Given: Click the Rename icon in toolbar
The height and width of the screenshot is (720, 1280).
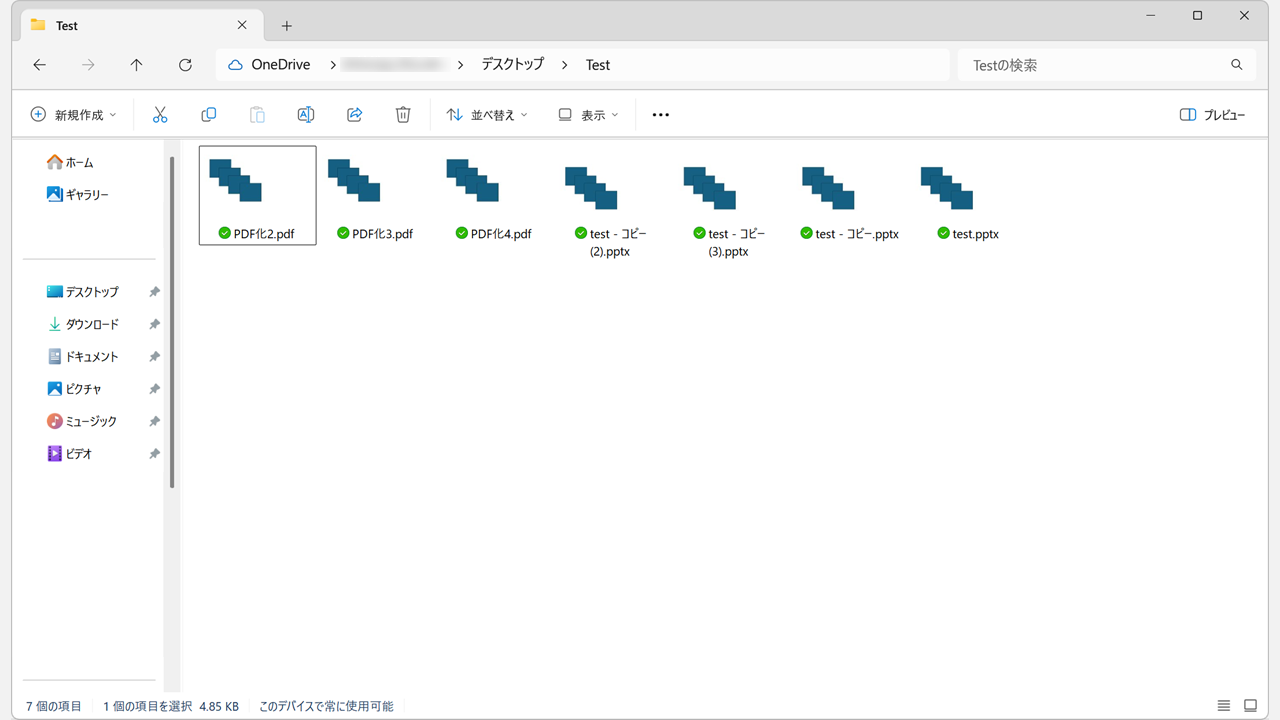Looking at the screenshot, I should [x=306, y=115].
